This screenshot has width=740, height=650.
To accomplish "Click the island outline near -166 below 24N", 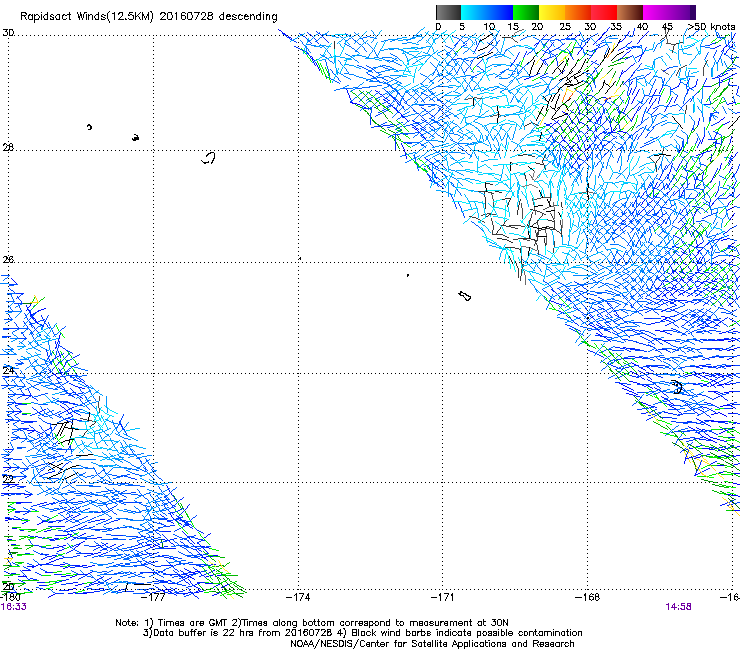I will [x=677, y=388].
